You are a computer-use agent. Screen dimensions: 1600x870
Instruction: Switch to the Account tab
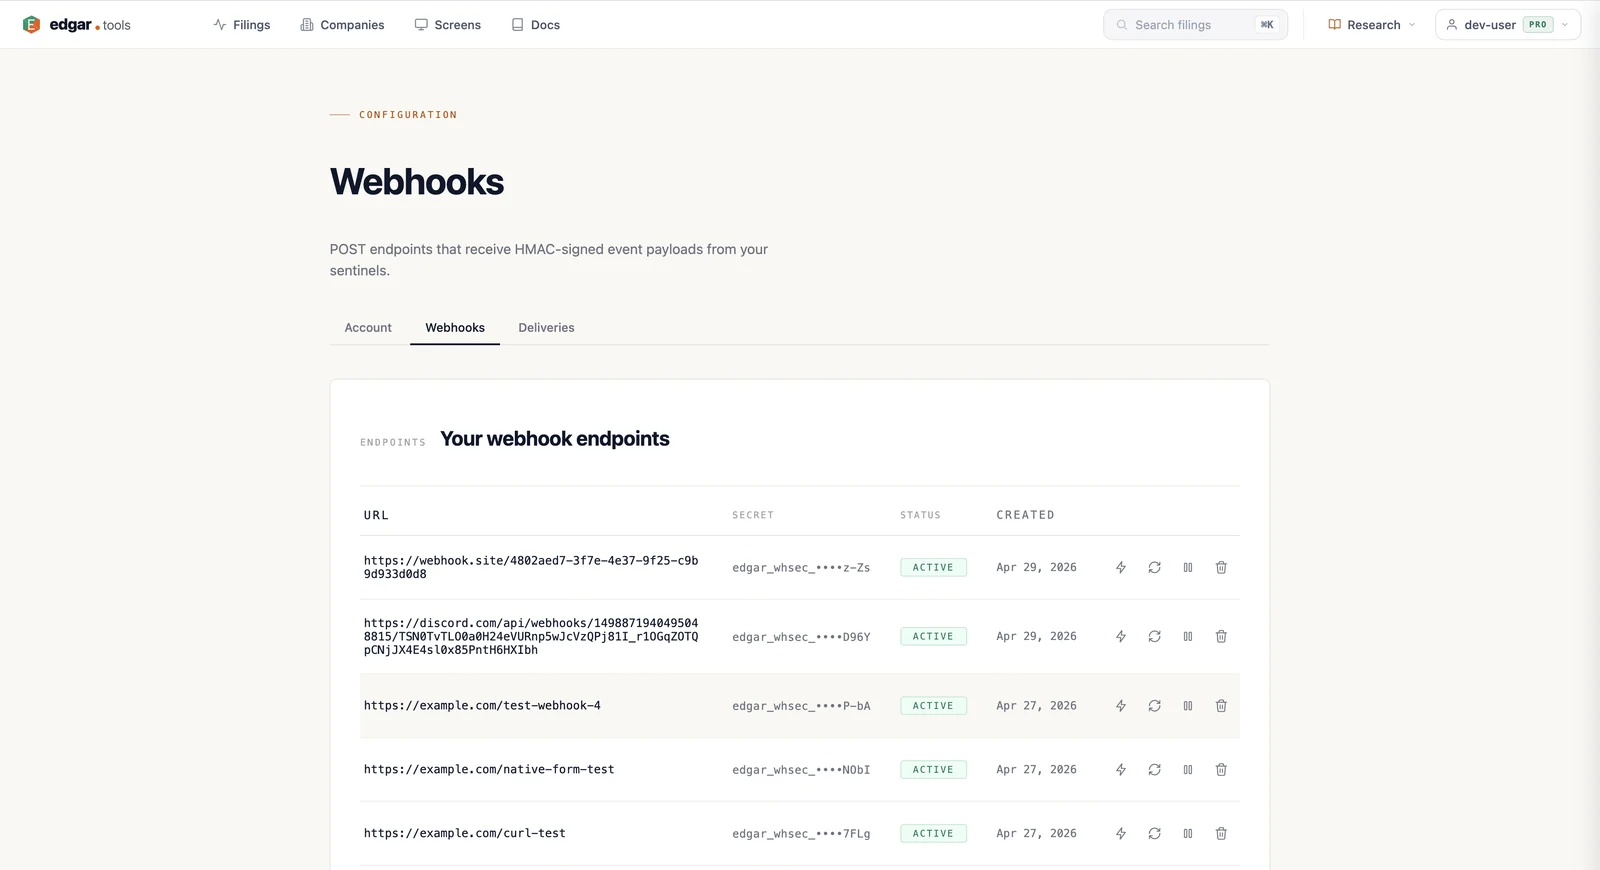click(368, 328)
